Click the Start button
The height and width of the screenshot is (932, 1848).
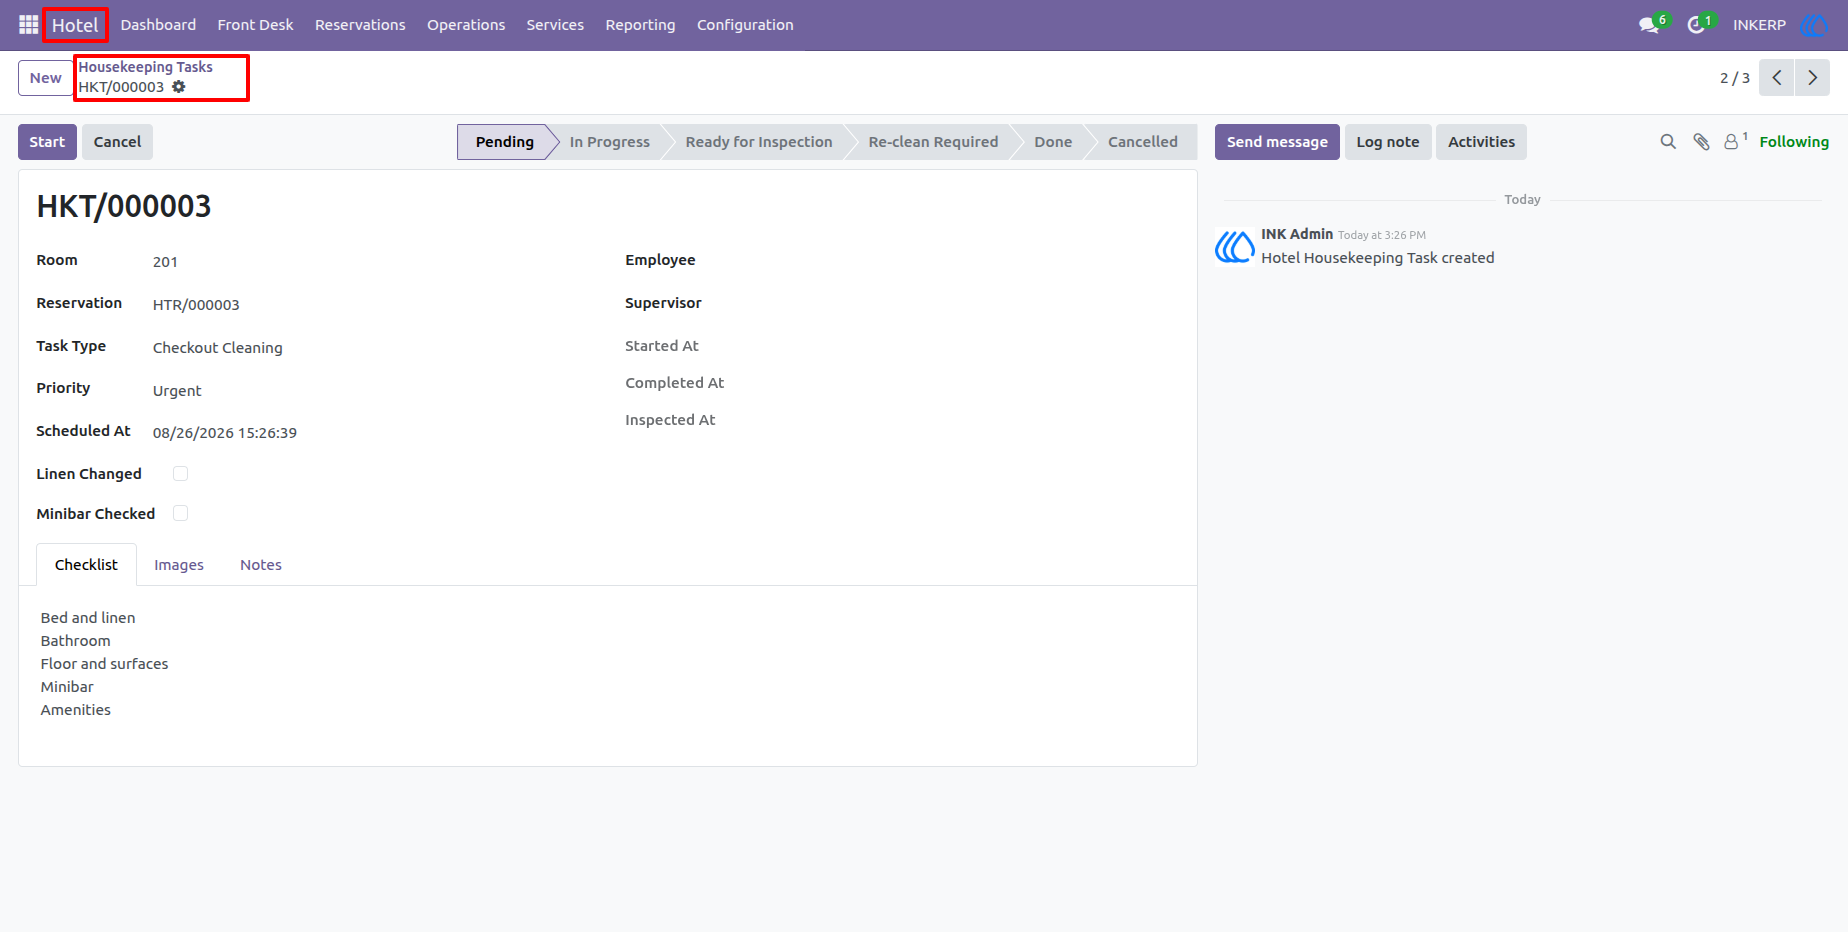[47, 142]
